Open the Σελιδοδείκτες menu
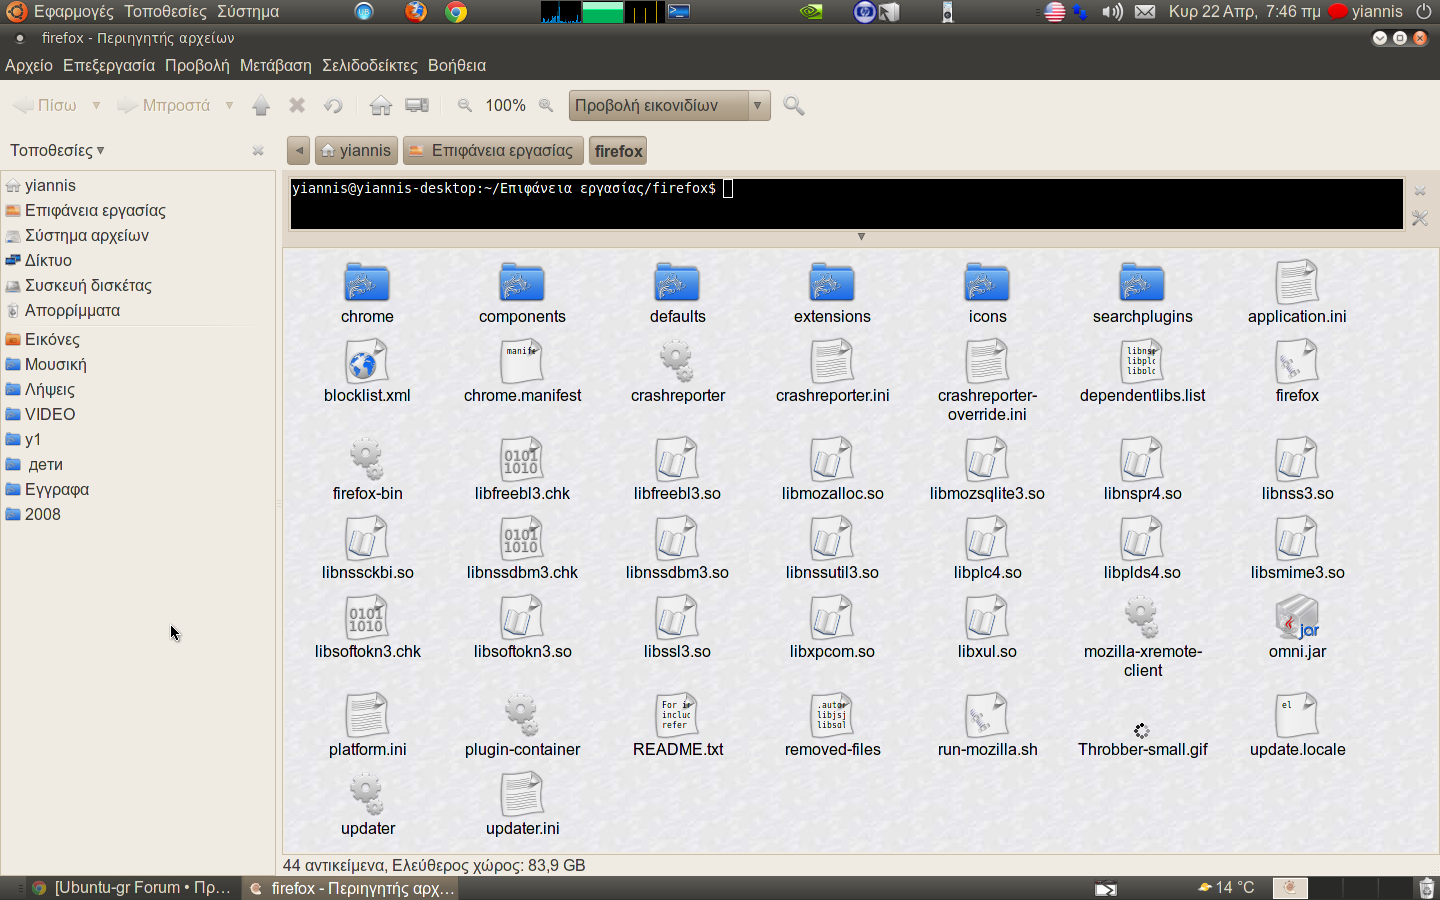 369,65
